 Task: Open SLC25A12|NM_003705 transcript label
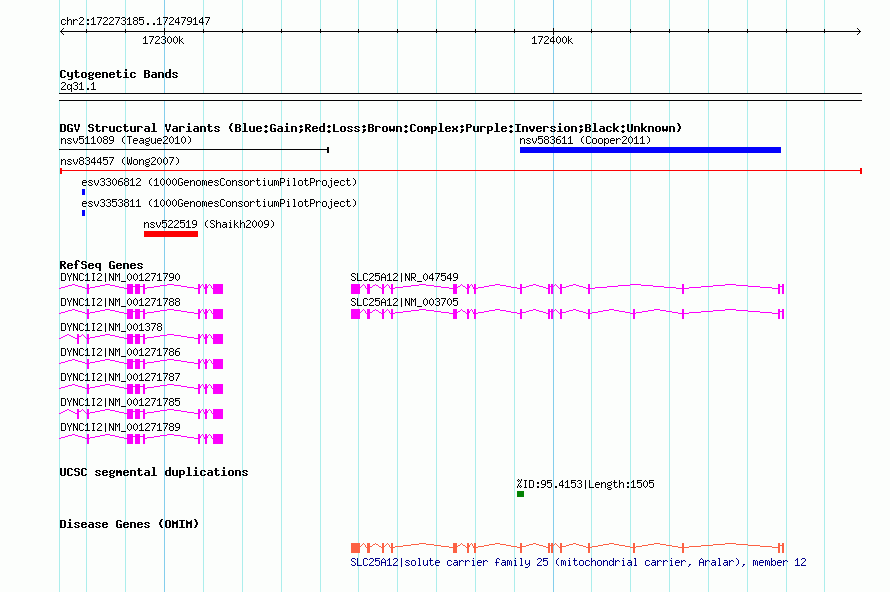[x=404, y=302]
